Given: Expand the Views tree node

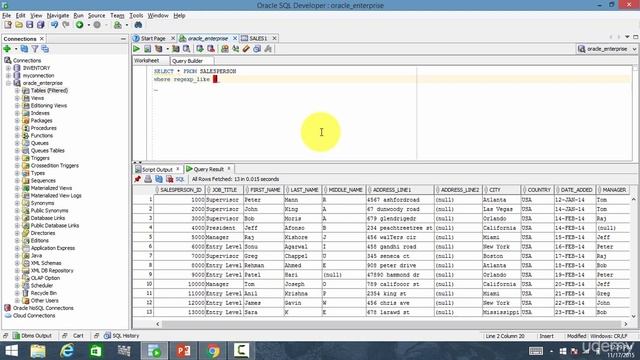Looking at the screenshot, I should click(x=17, y=98).
